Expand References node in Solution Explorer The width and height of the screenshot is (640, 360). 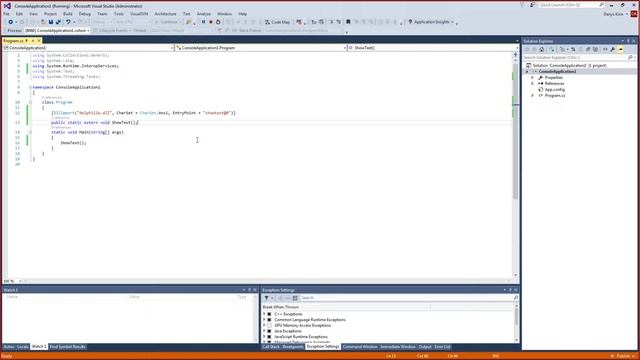point(532,83)
